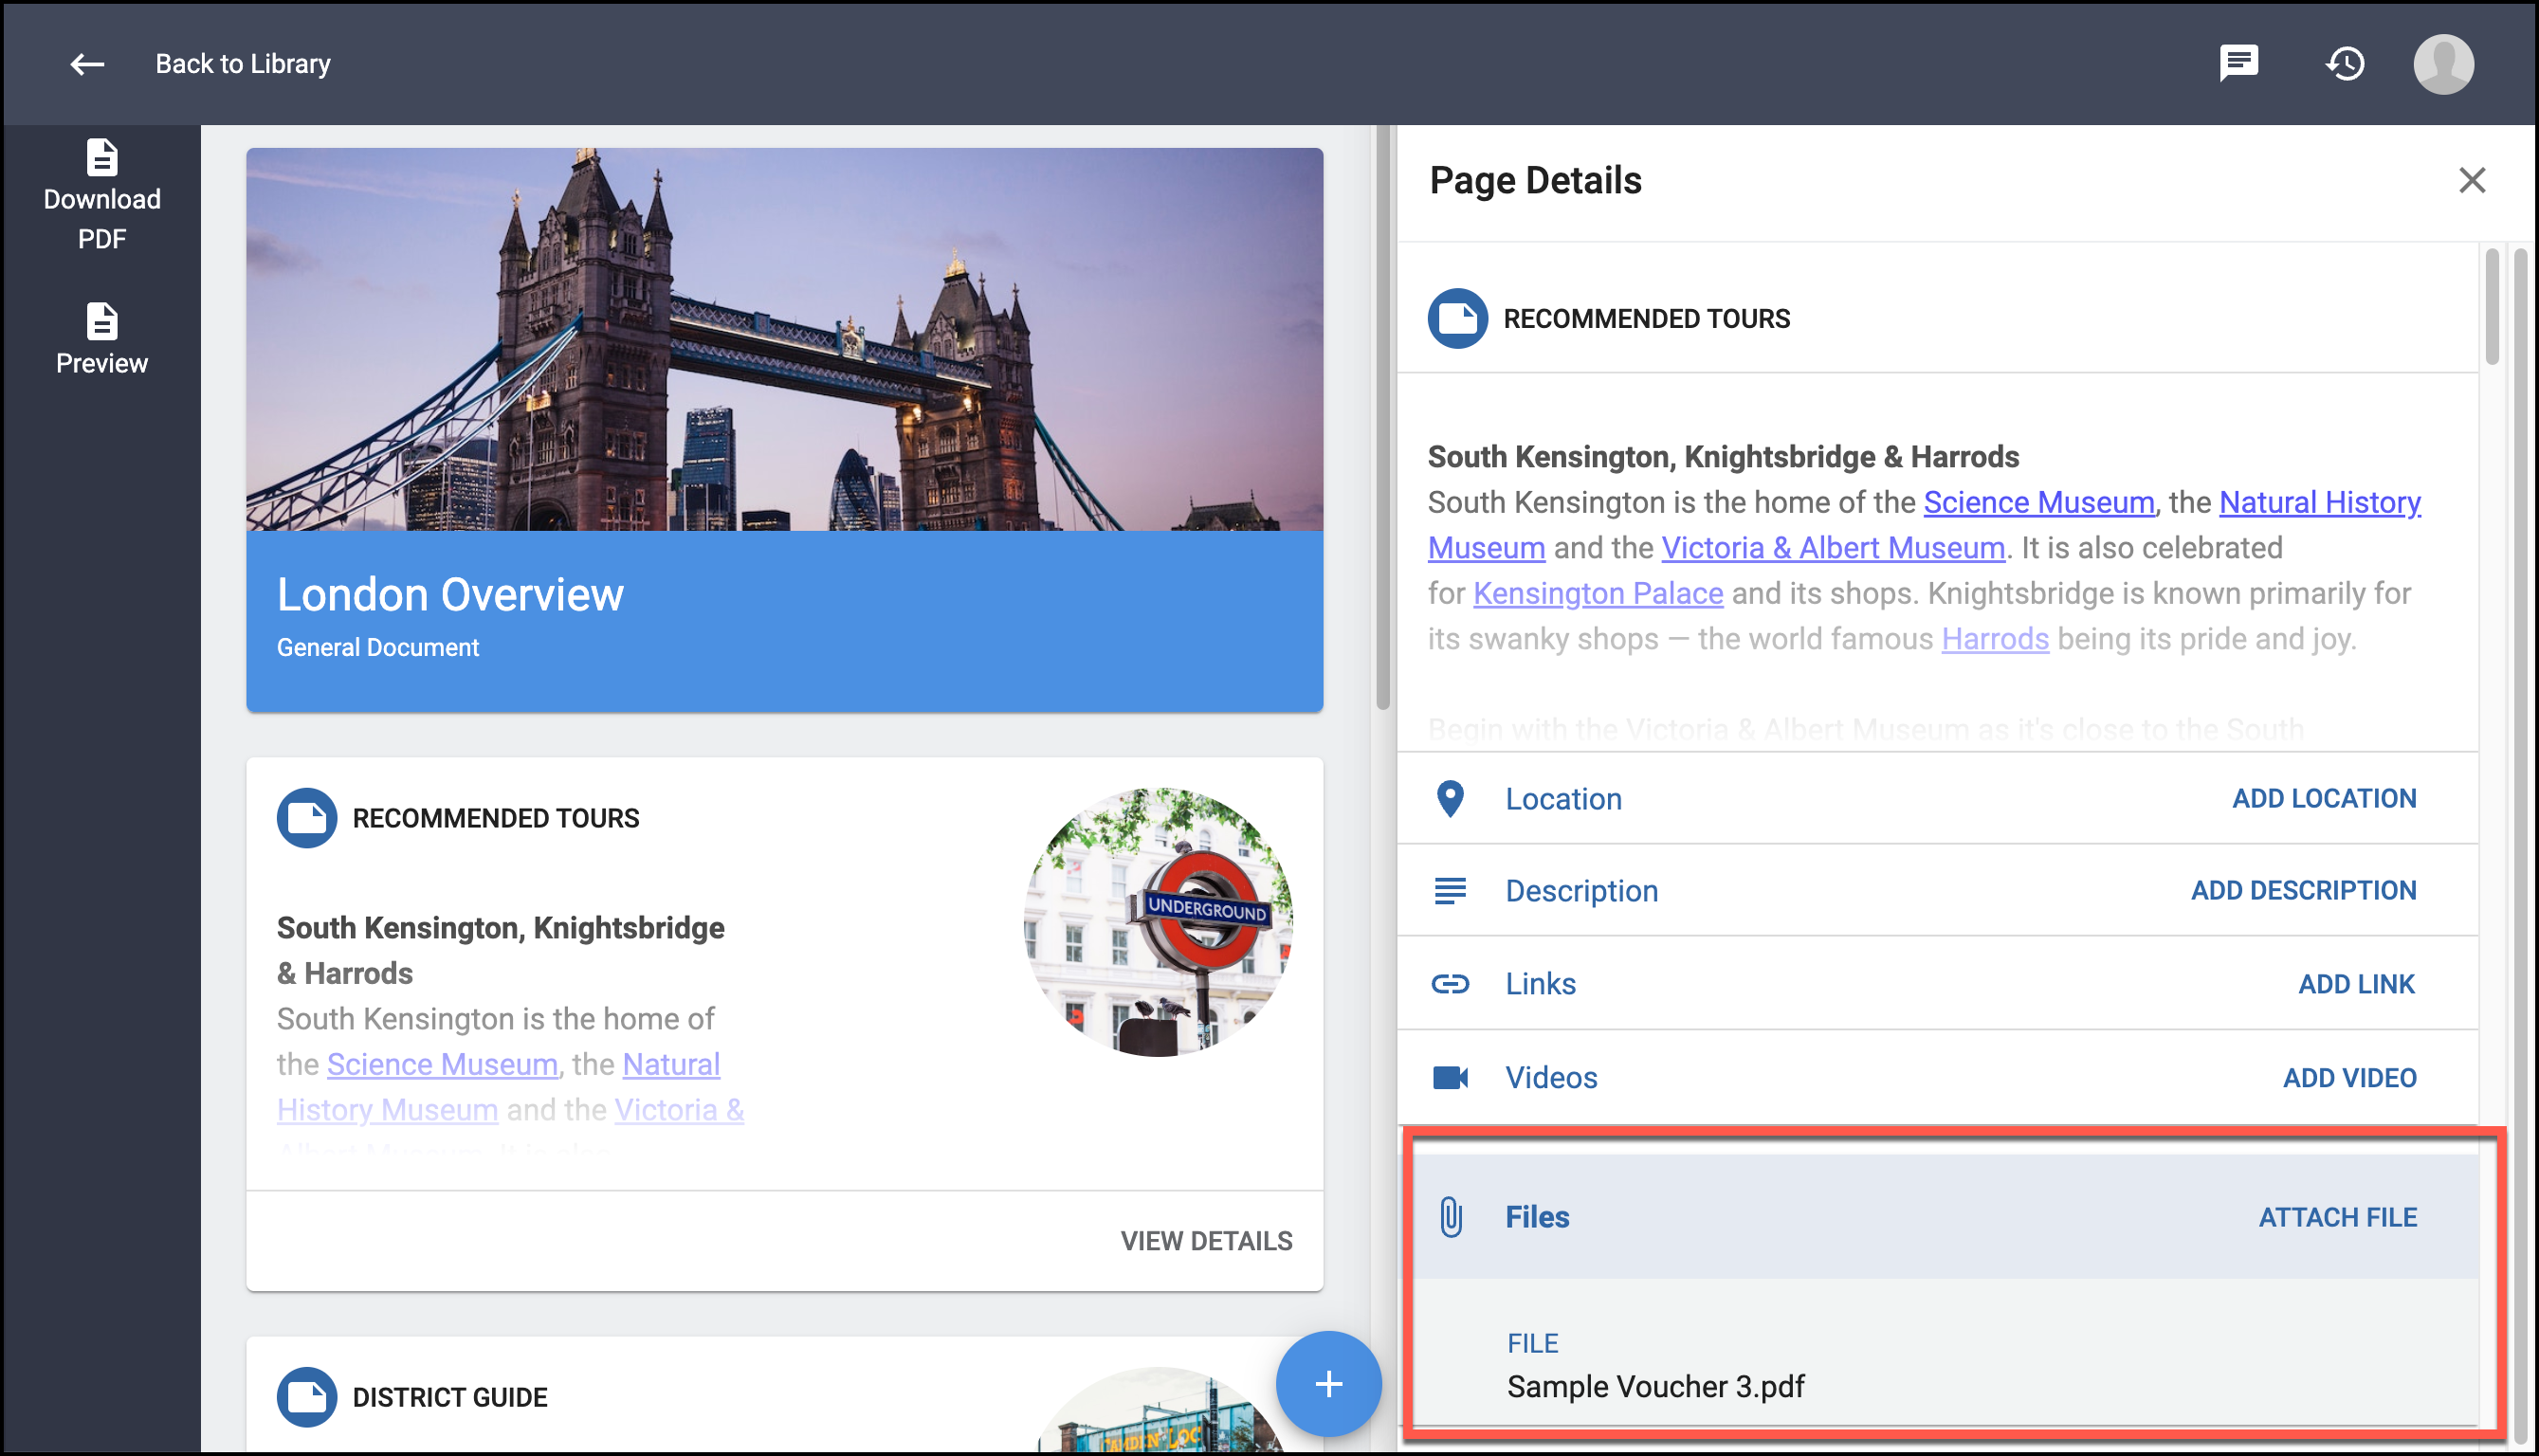
Task: Click the floating plus add button
Action: click(x=1328, y=1384)
